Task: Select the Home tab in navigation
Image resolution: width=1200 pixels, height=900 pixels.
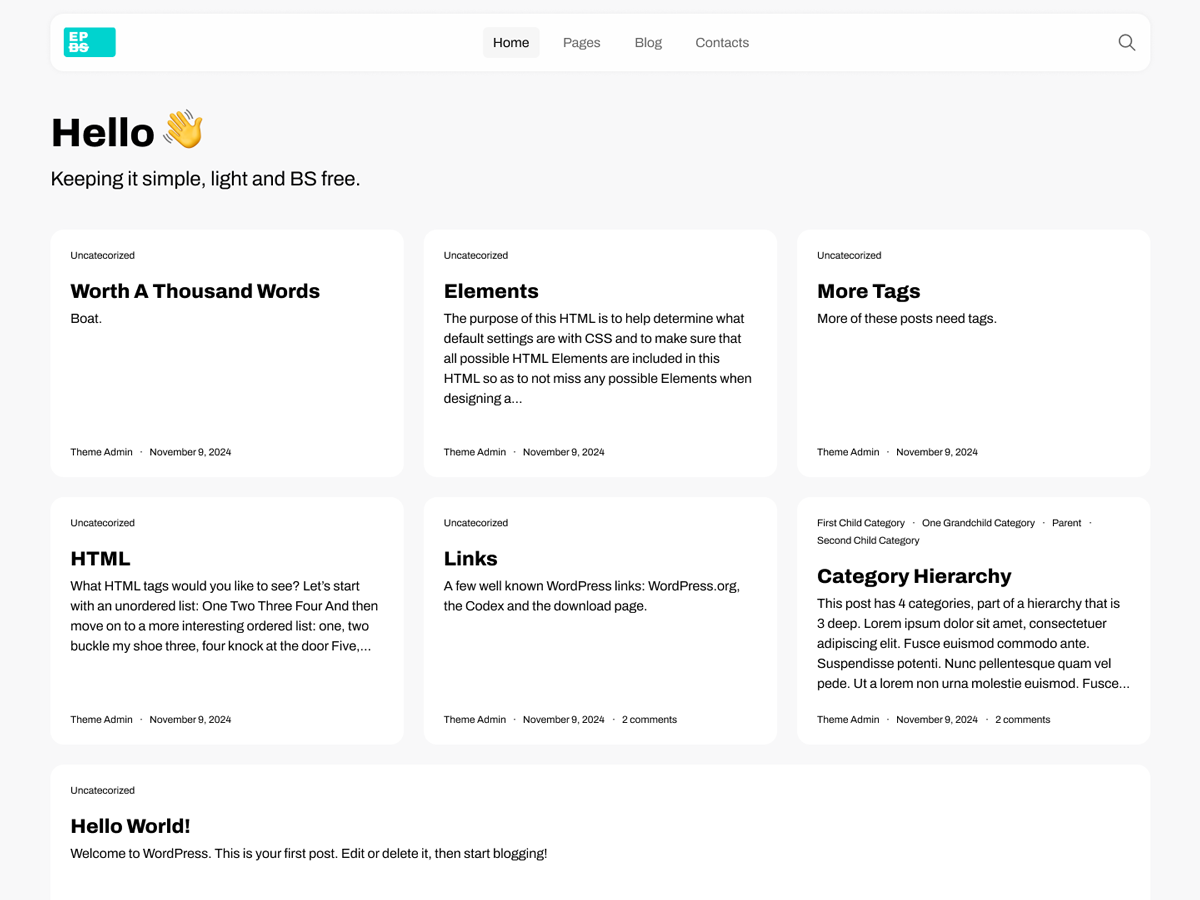Action: (x=511, y=42)
